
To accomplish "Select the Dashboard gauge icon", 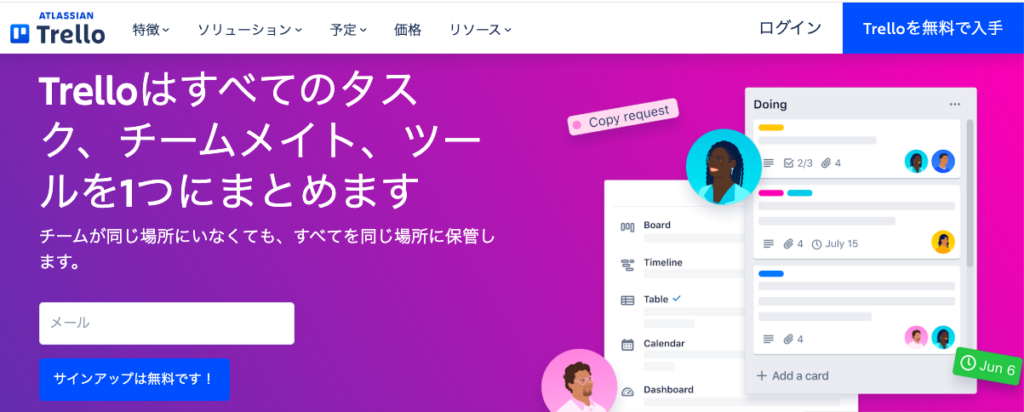I will pyautogui.click(x=627, y=391).
